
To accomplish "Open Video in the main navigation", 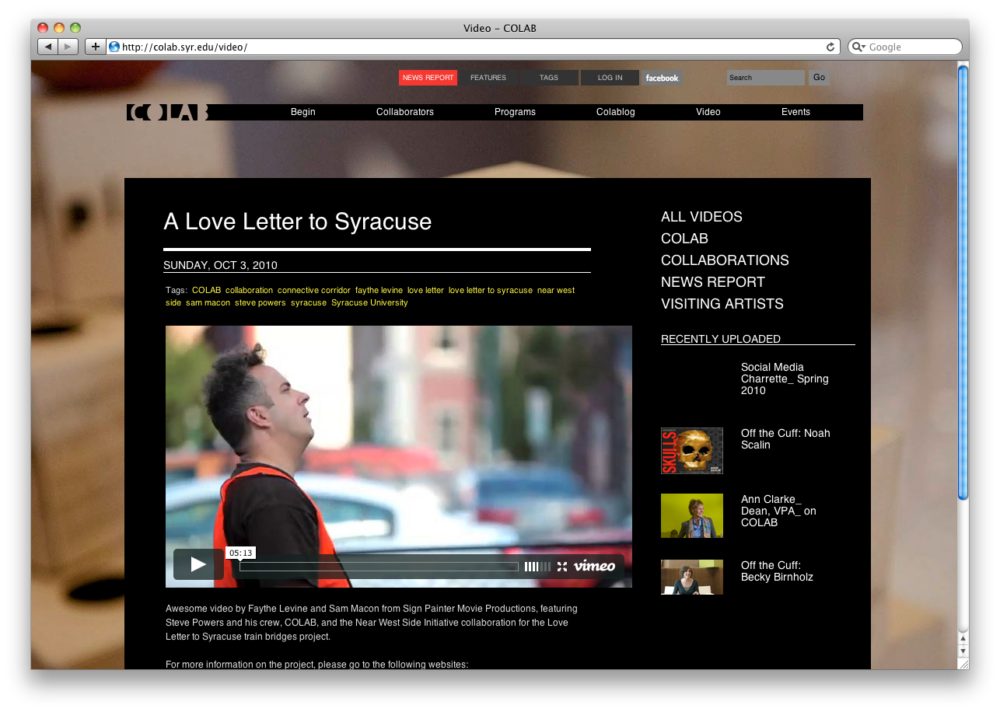I will tap(708, 112).
